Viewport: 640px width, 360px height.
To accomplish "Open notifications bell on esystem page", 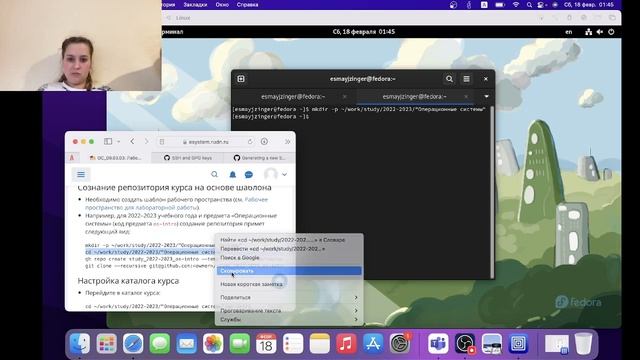I will [x=232, y=174].
